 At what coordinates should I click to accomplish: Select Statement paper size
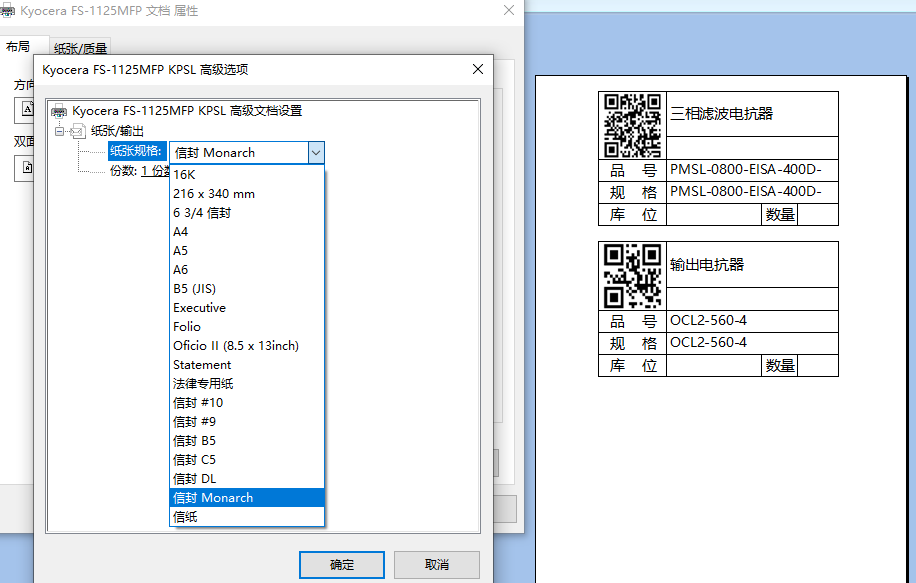tap(247, 365)
